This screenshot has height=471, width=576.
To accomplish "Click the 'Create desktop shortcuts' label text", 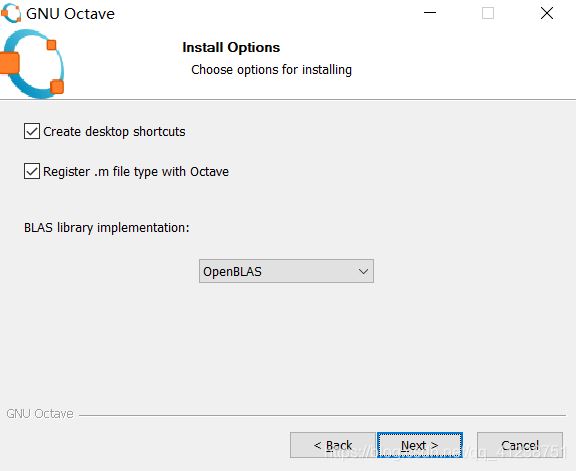I will coord(114,132).
